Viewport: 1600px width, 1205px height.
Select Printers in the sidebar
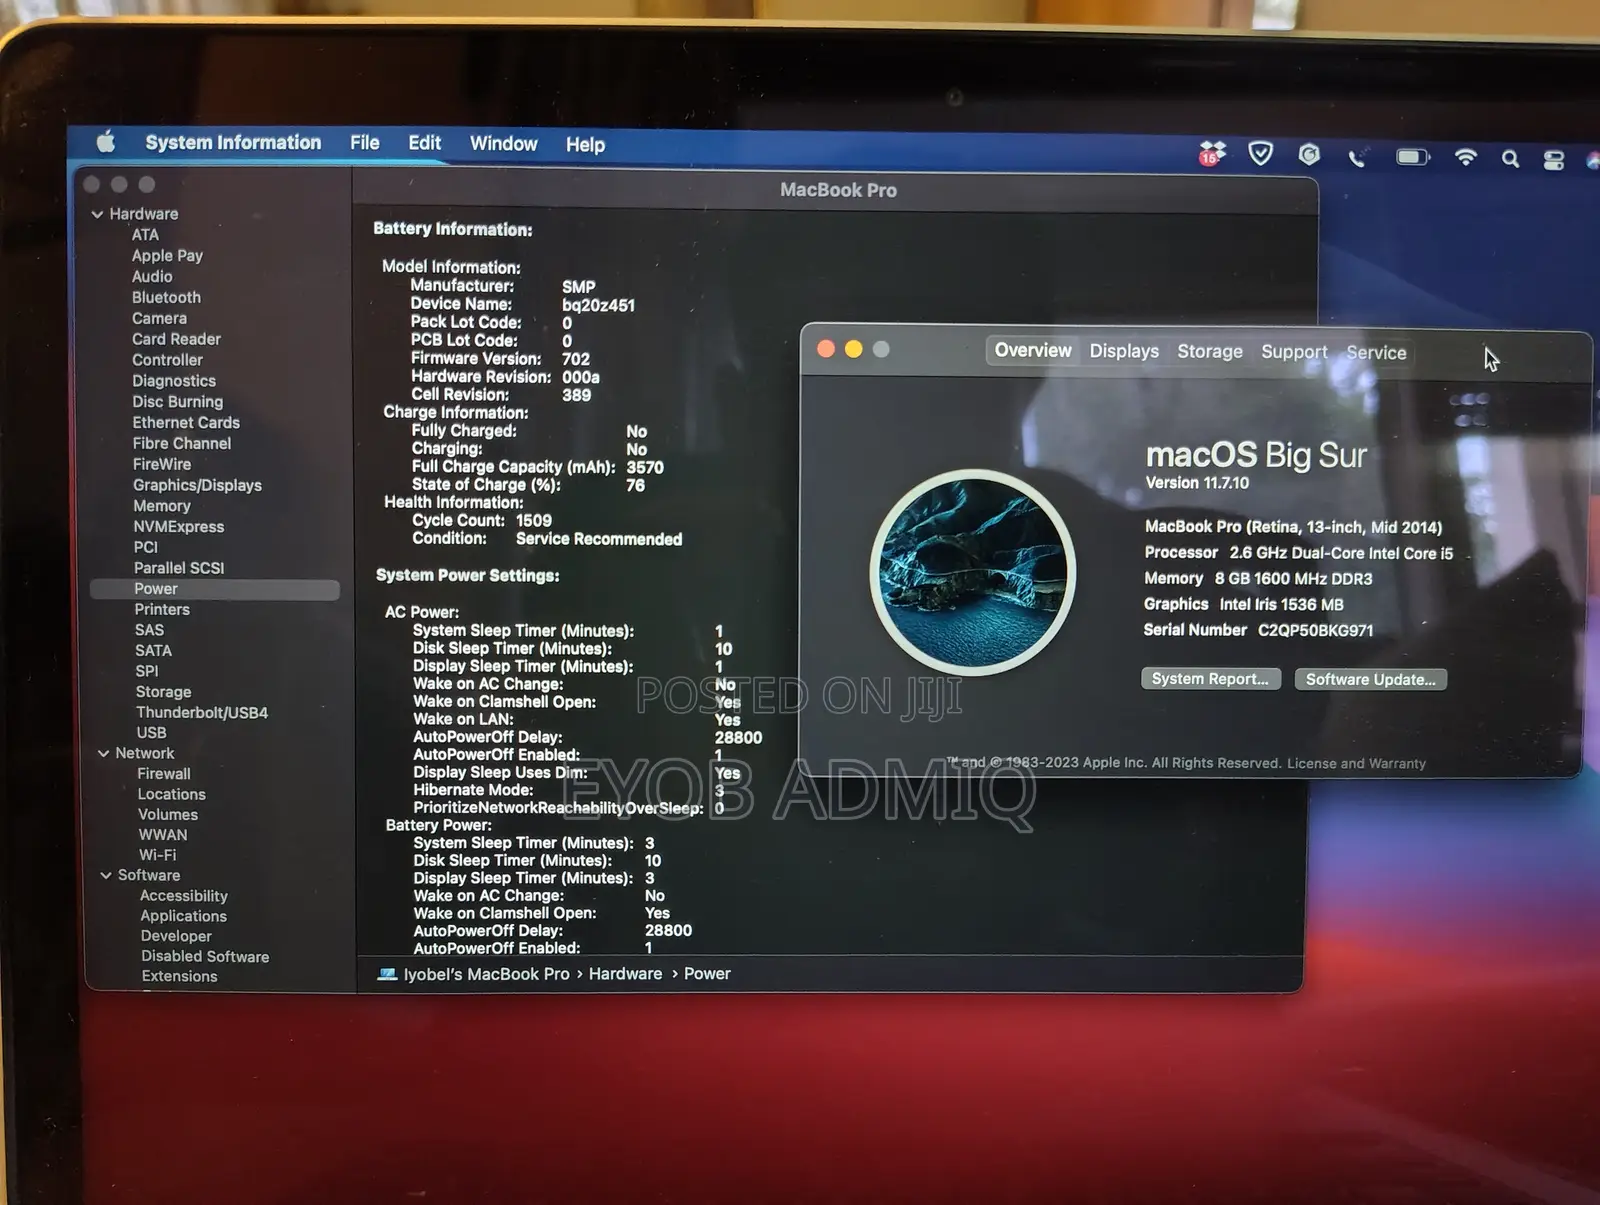point(162,610)
